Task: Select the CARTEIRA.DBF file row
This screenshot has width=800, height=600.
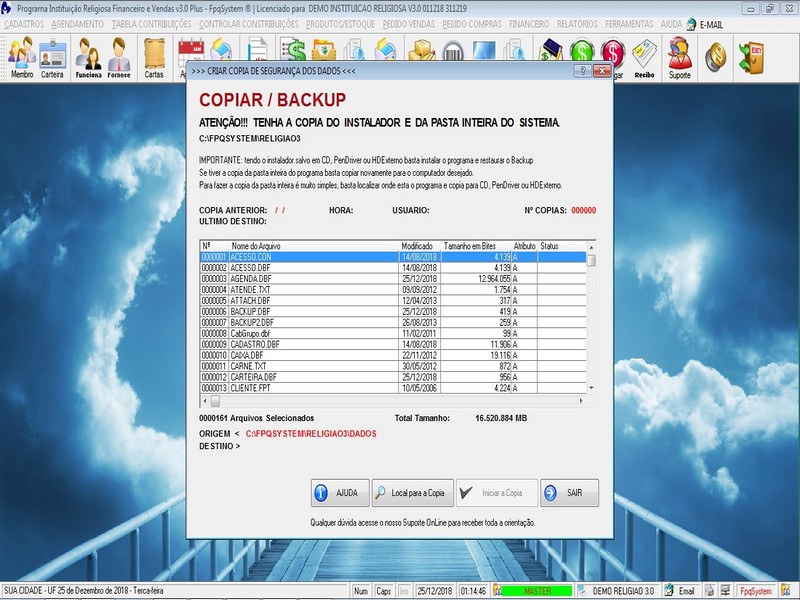Action: tap(393, 378)
